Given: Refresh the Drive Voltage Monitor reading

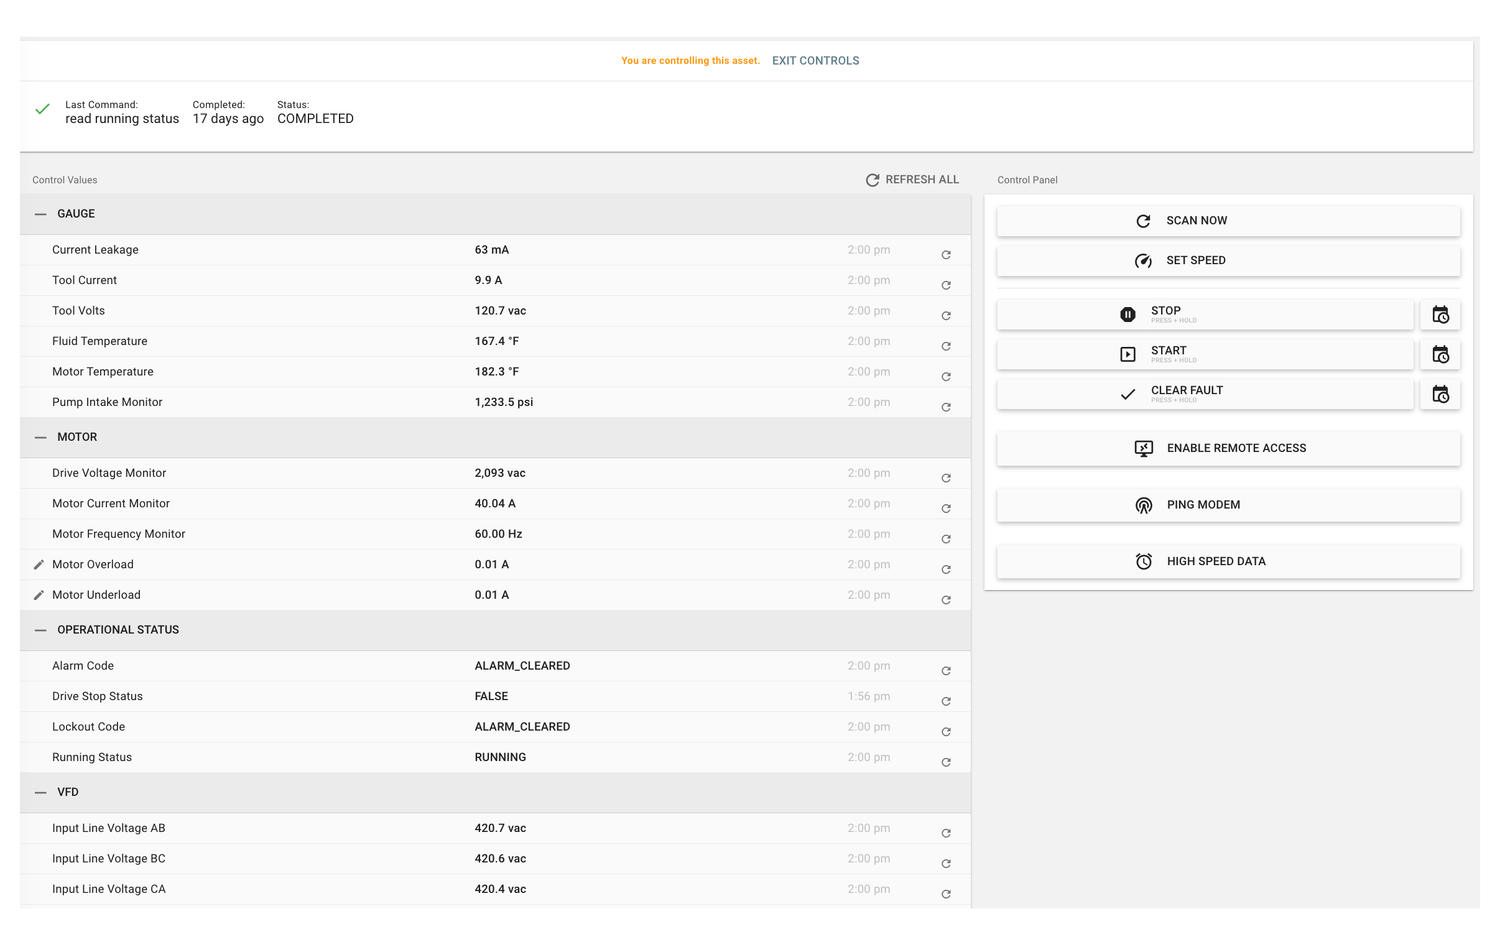Looking at the screenshot, I should point(946,478).
